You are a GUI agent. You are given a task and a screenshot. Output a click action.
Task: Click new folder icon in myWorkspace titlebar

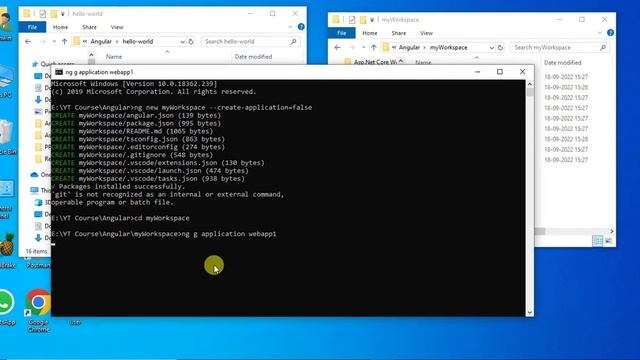click(x=363, y=20)
